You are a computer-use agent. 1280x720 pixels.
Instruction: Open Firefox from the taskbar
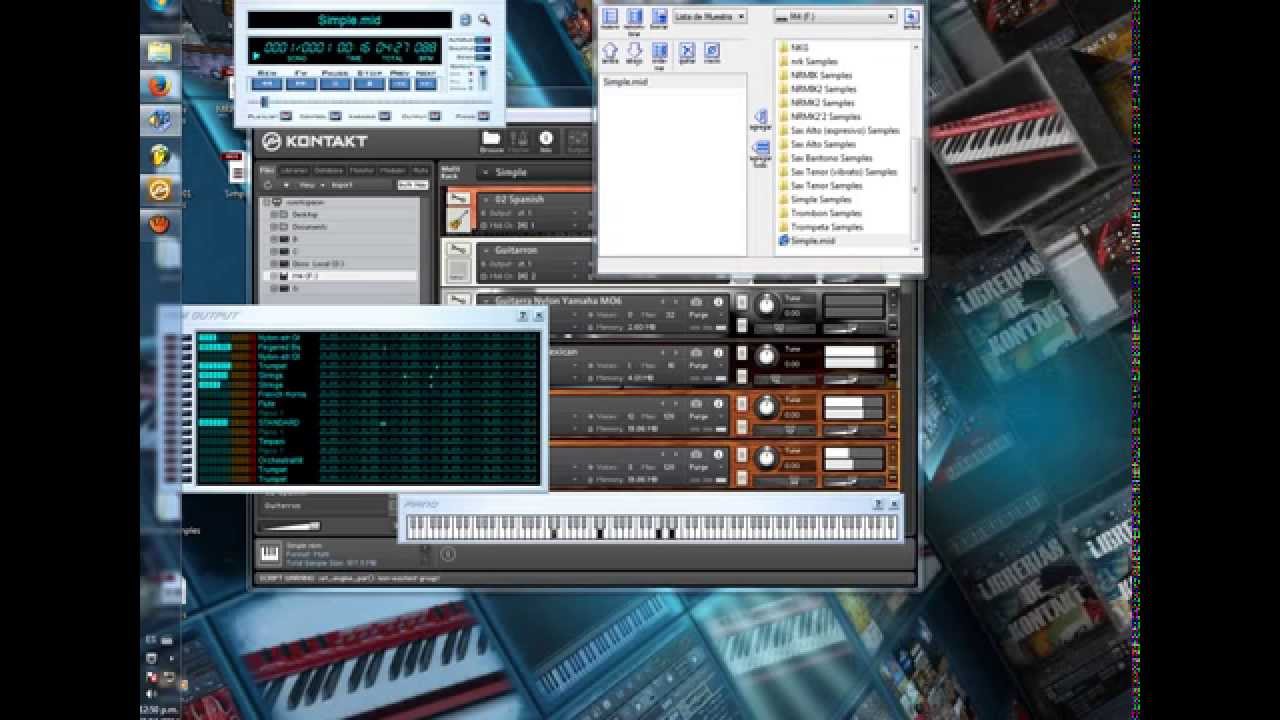coord(160,86)
